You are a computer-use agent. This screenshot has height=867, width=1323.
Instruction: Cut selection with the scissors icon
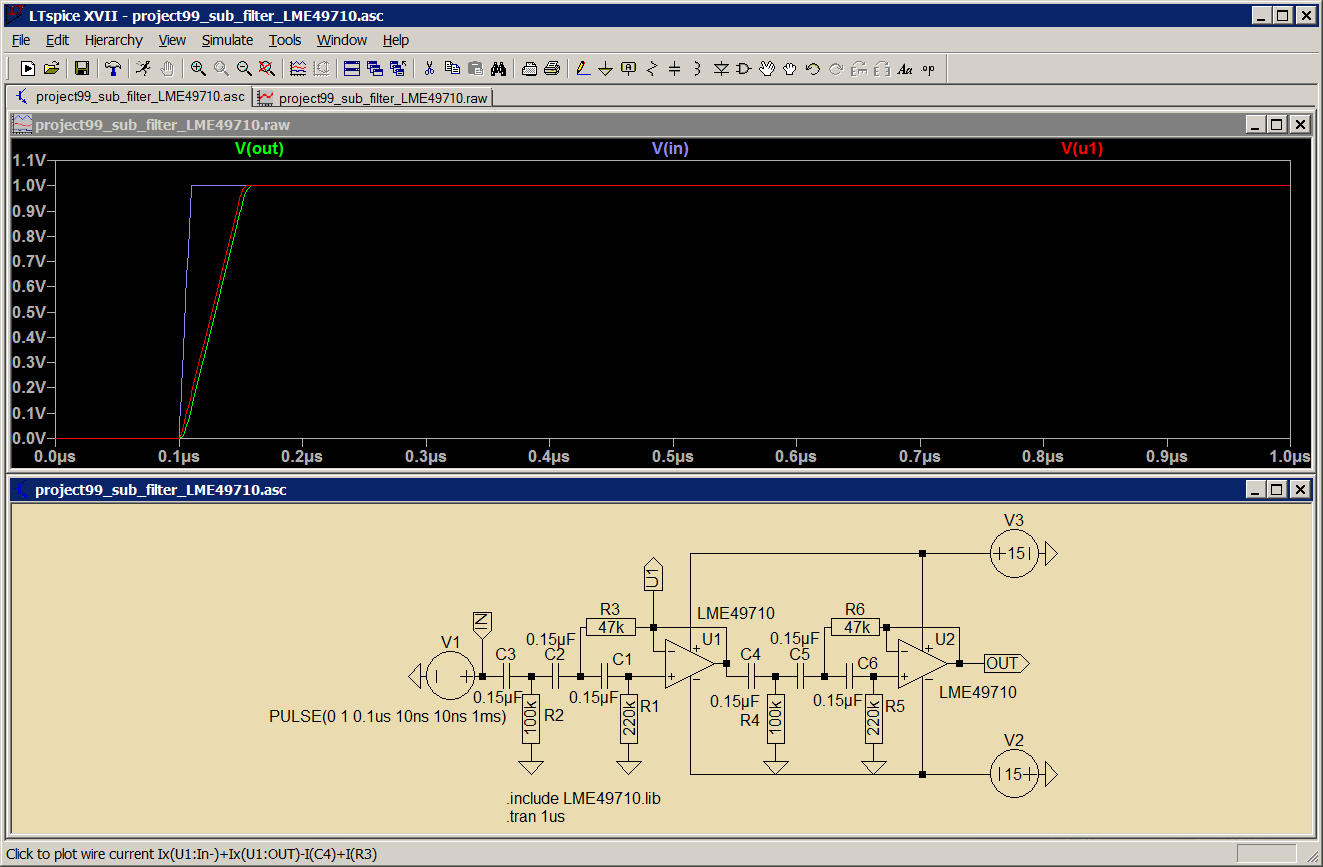point(429,68)
